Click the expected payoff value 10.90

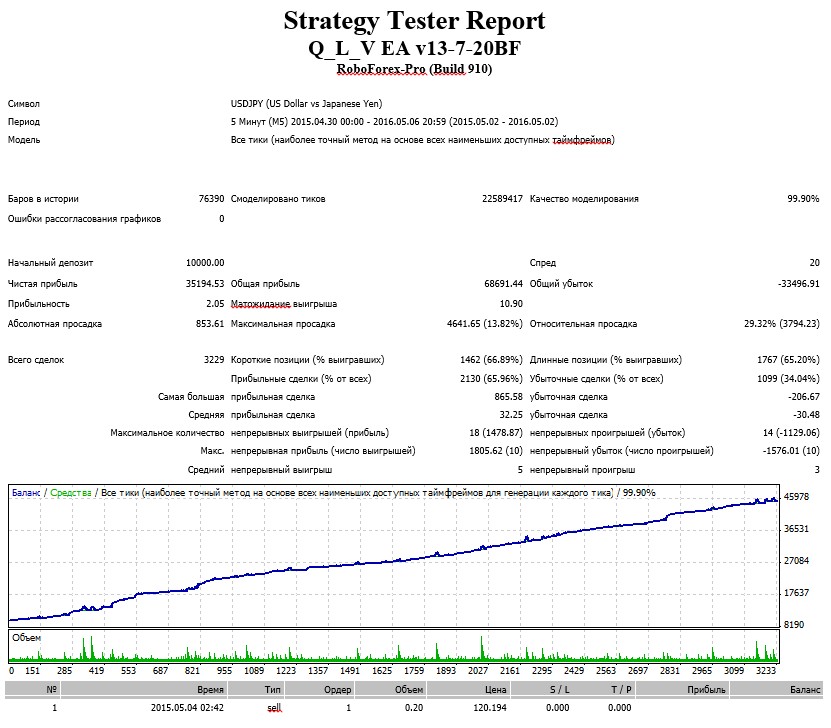click(x=511, y=304)
